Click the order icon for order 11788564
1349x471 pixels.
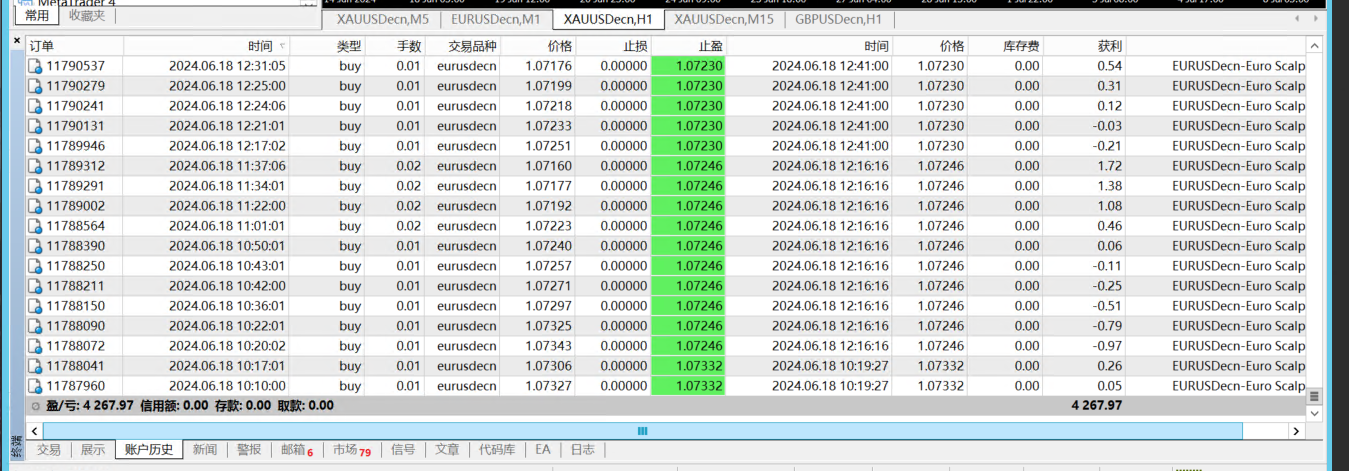[35, 226]
